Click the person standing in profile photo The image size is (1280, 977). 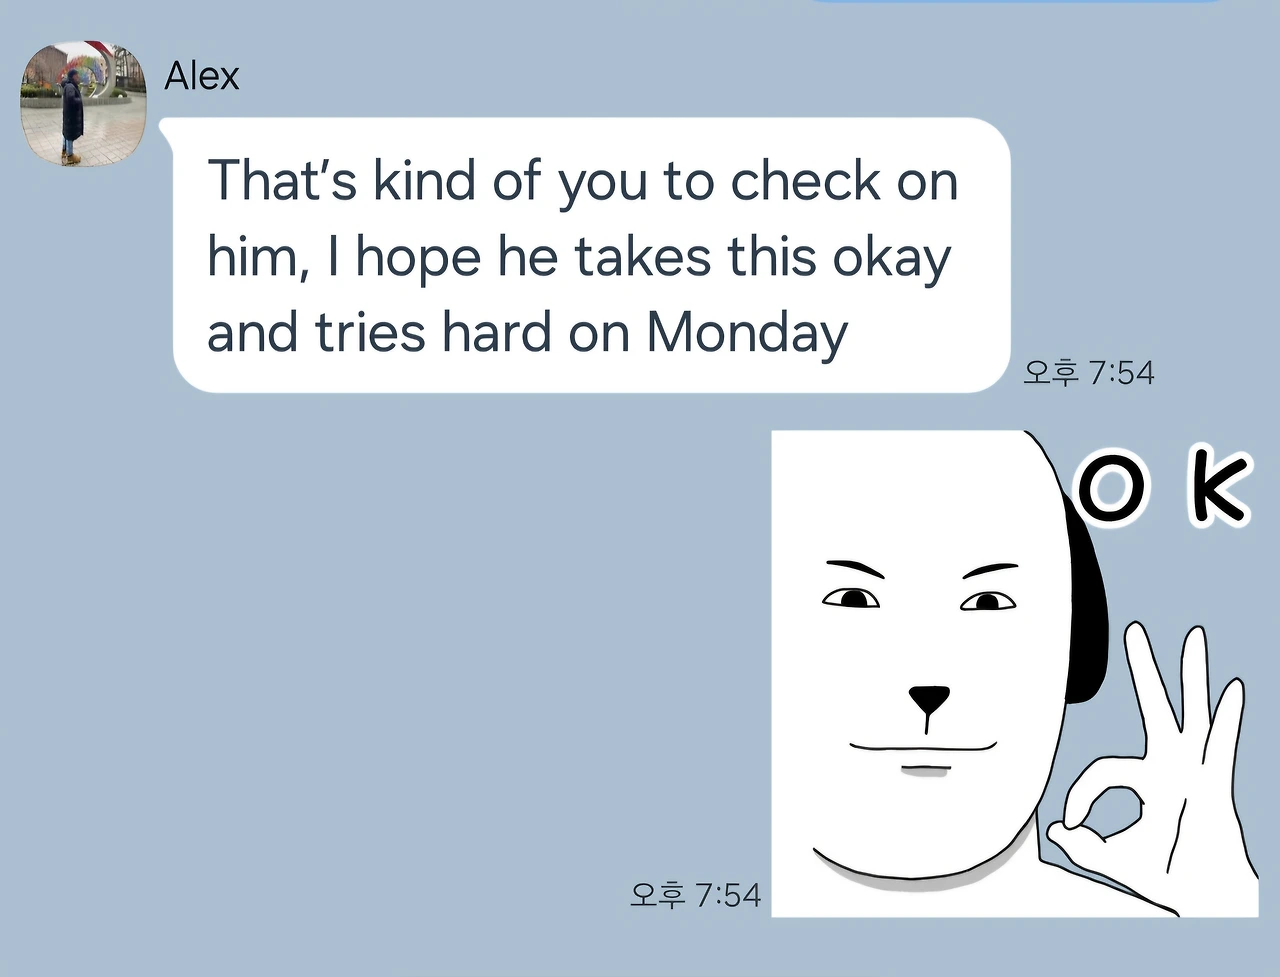coord(72,115)
